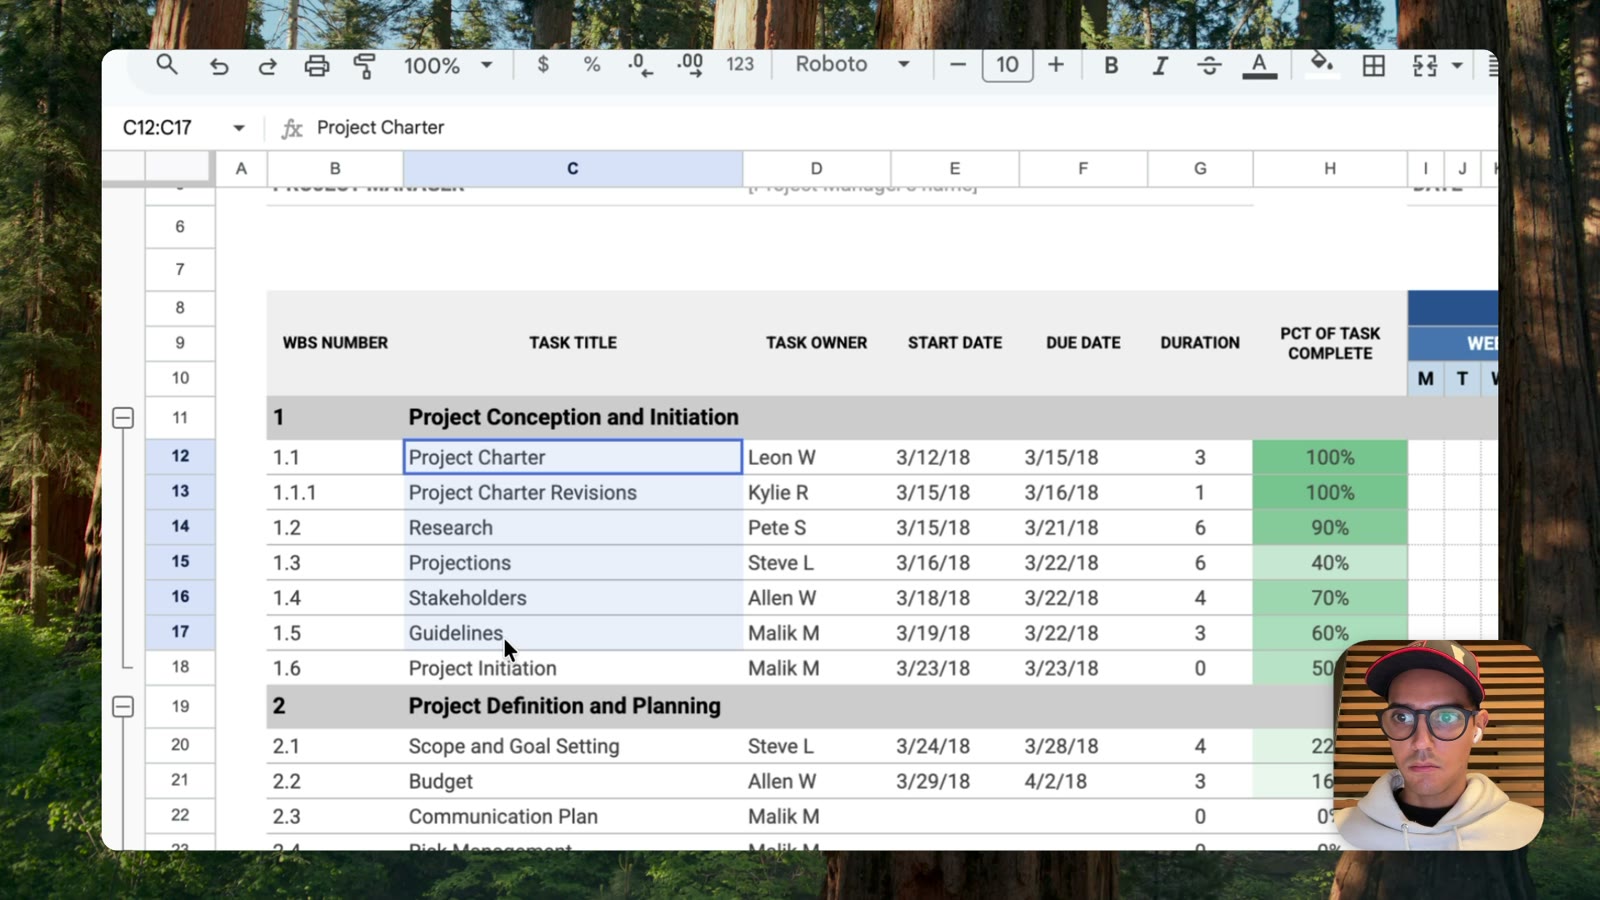The width and height of the screenshot is (1600, 900).
Task: Increase decimal places
Action: tap(690, 65)
